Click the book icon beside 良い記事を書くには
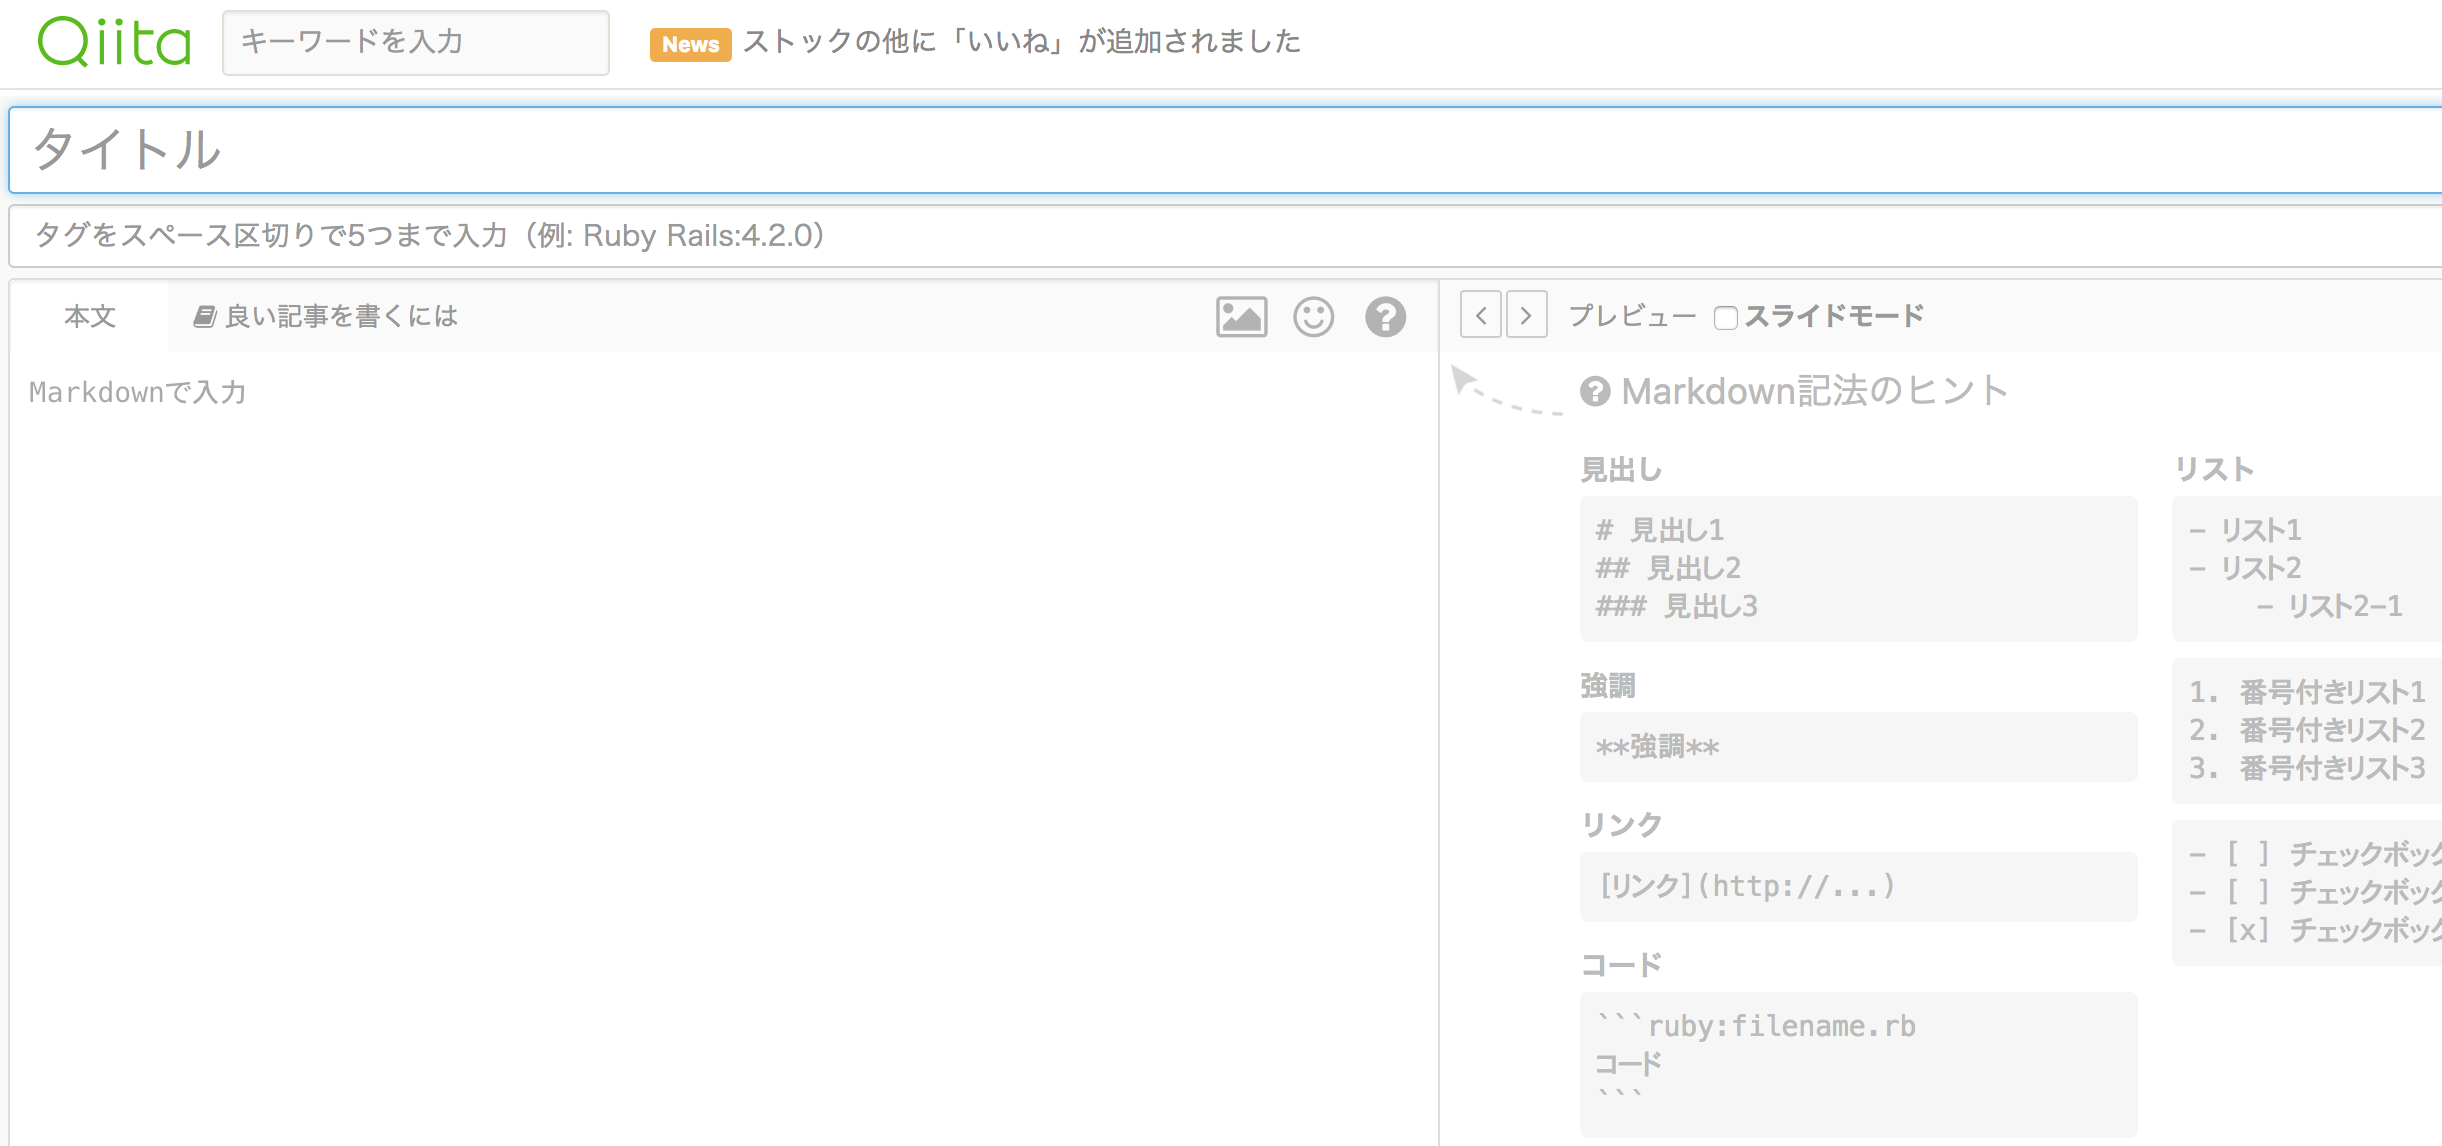Screen dimensions: 2442x1146 204,317
